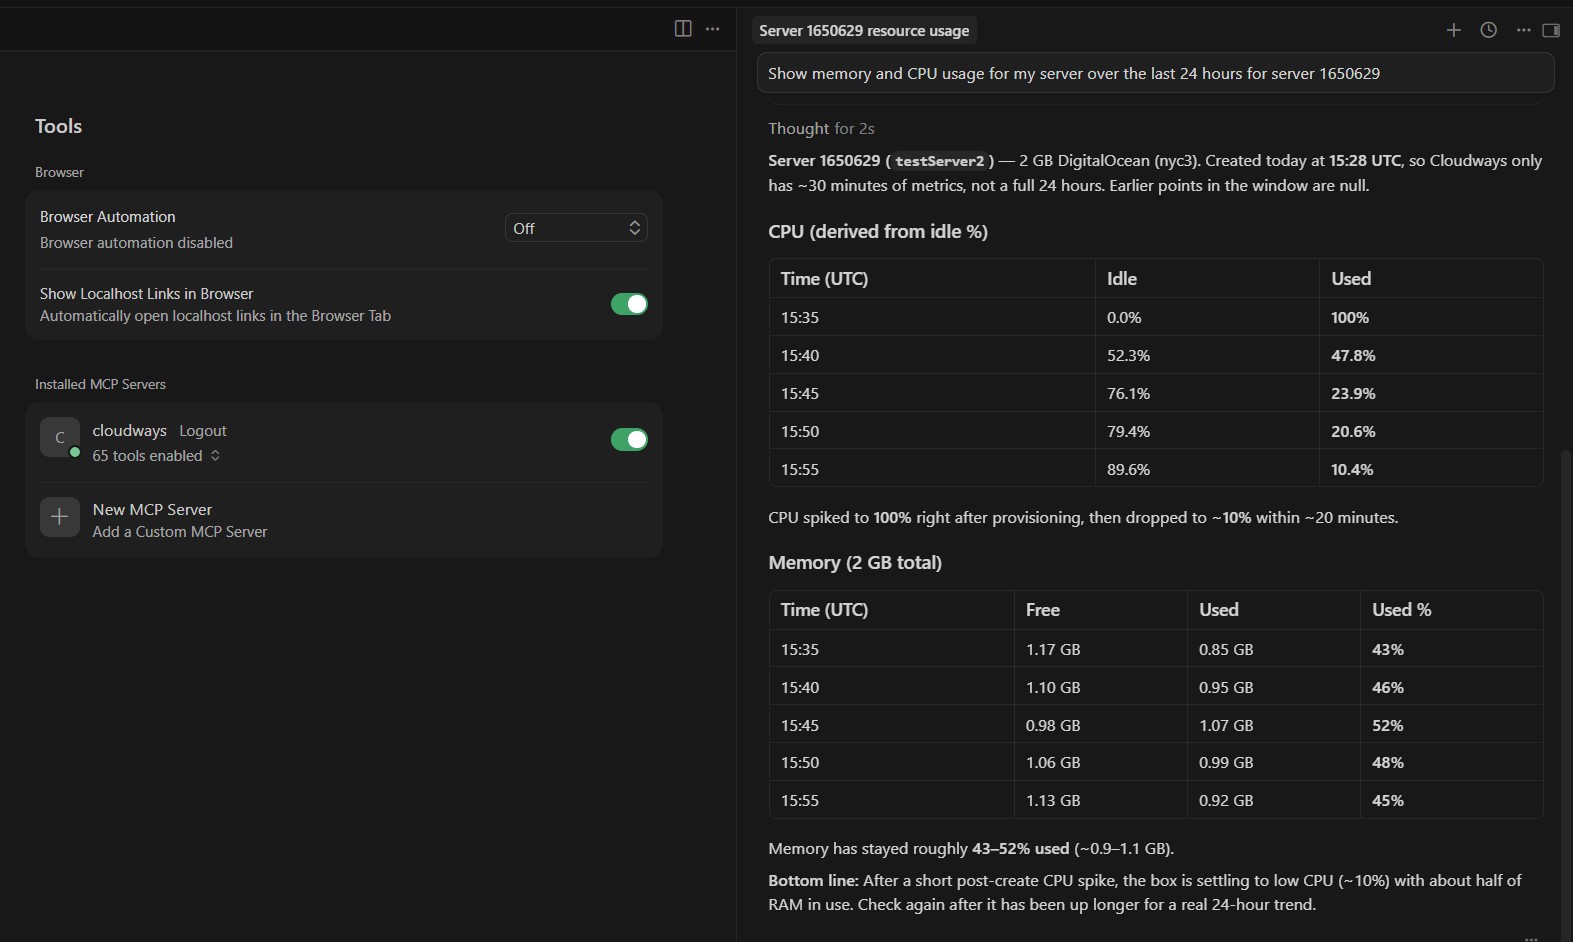Viewport: 1573px width, 942px height.
Task: Expand the Thought for 2s section
Action: point(821,128)
